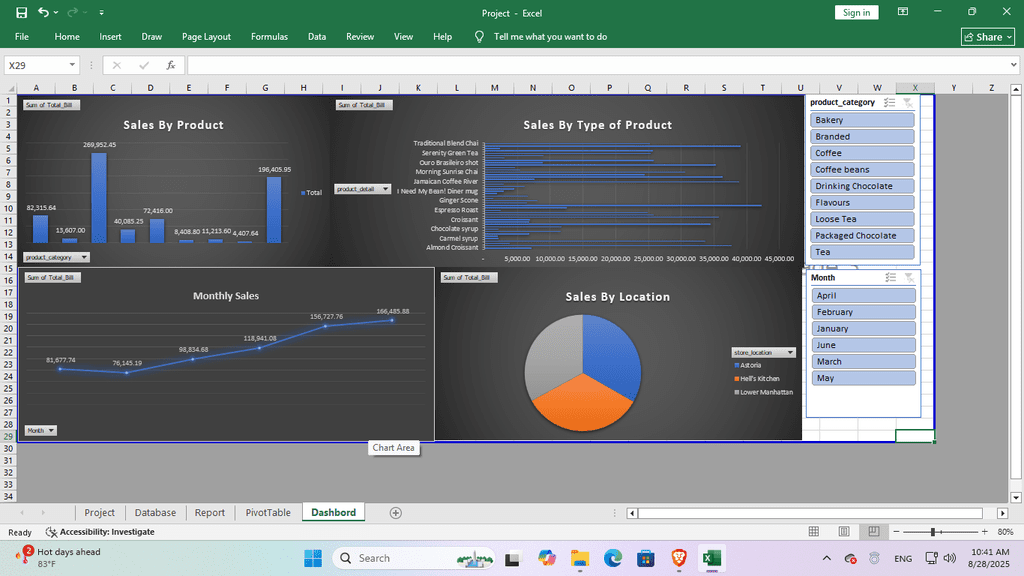This screenshot has width=1024, height=576.
Task: Switch to Normal view icon in status bar
Action: click(x=816, y=532)
